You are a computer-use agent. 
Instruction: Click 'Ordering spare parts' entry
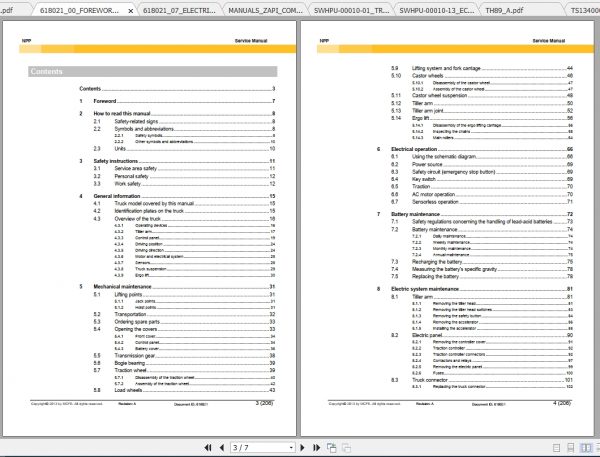pyautogui.click(x=184, y=322)
